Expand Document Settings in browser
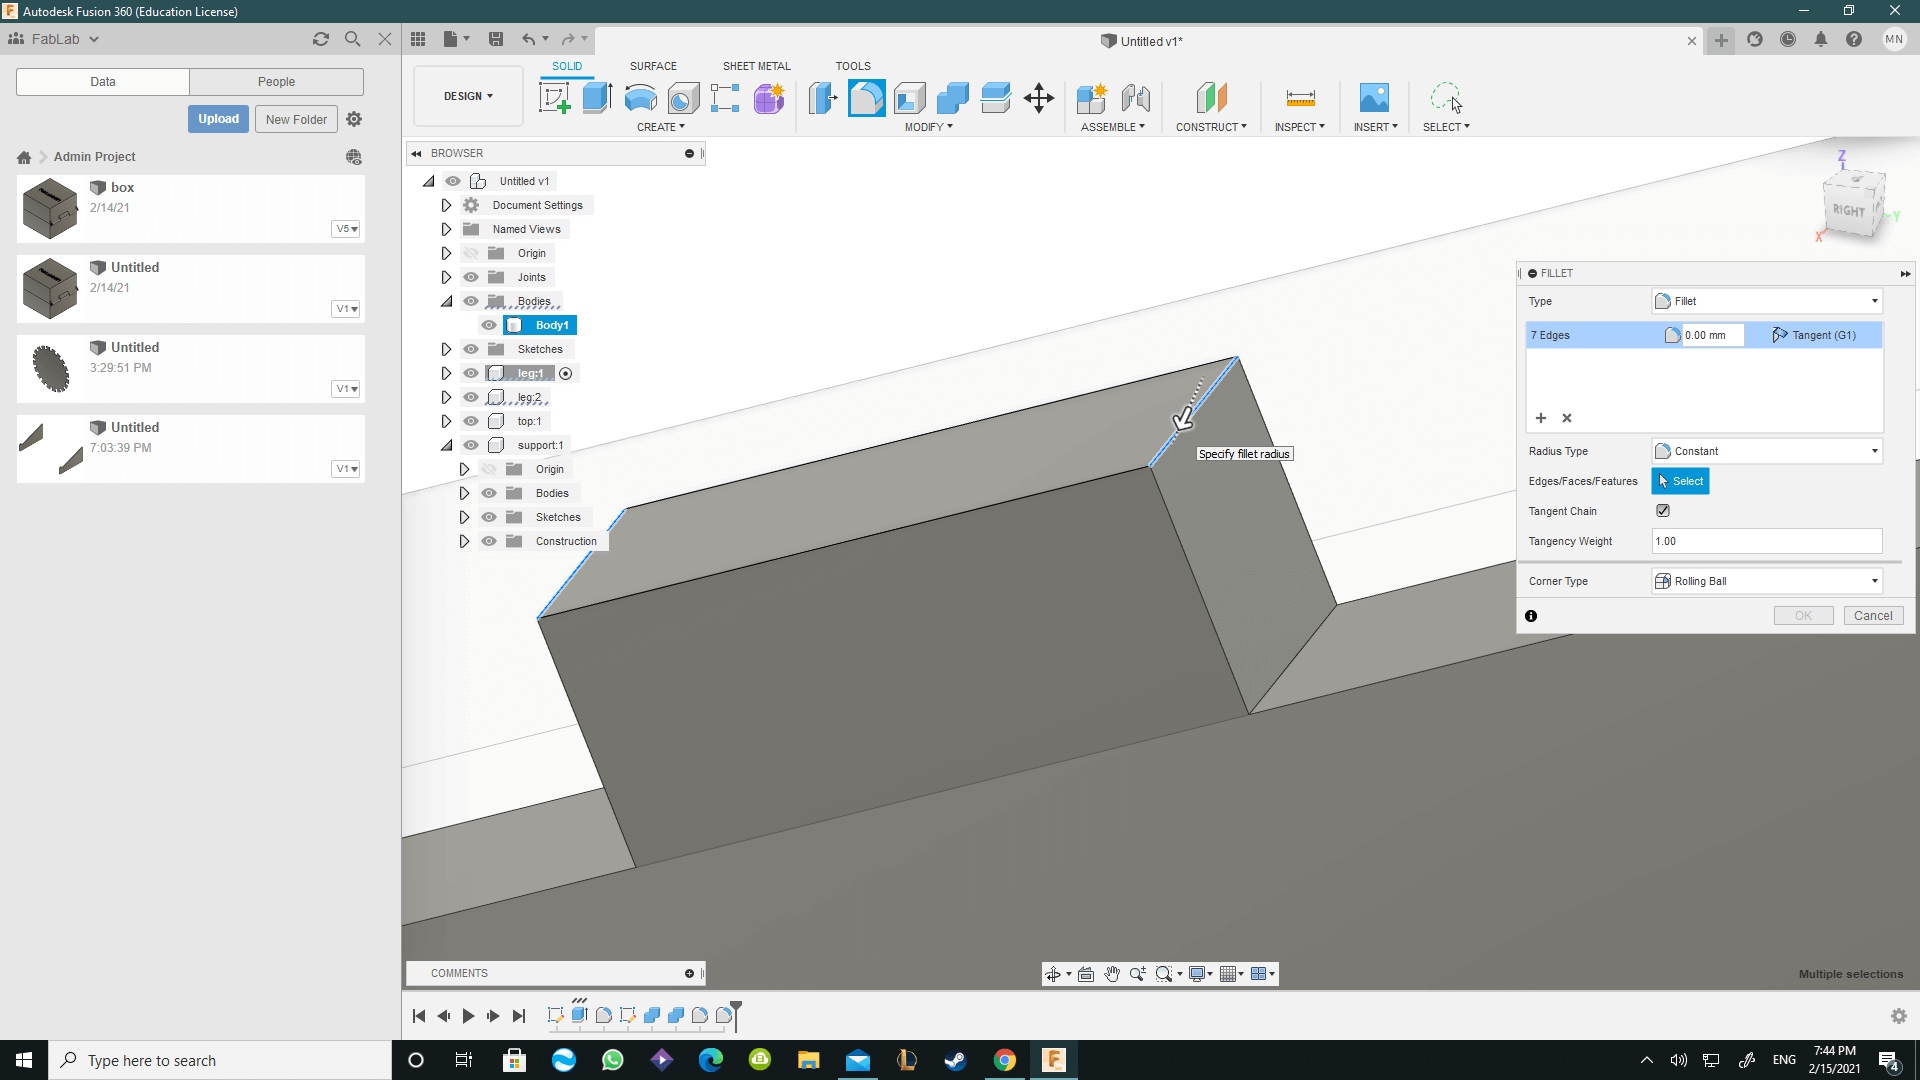 point(446,205)
